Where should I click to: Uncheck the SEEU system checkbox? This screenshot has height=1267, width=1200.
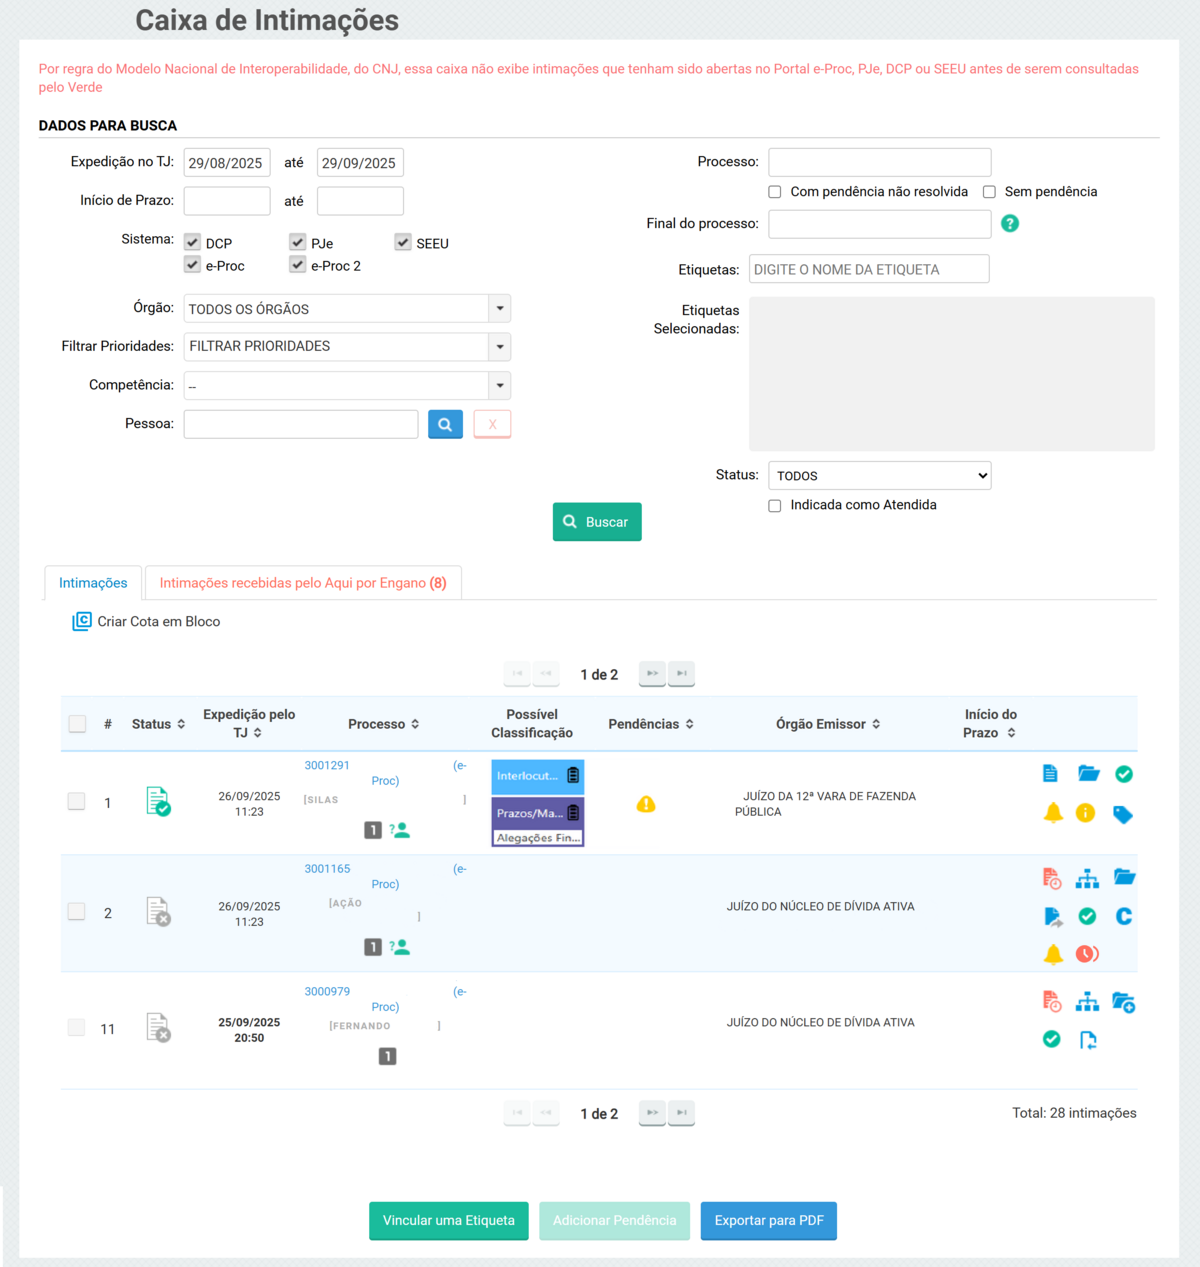click(403, 242)
